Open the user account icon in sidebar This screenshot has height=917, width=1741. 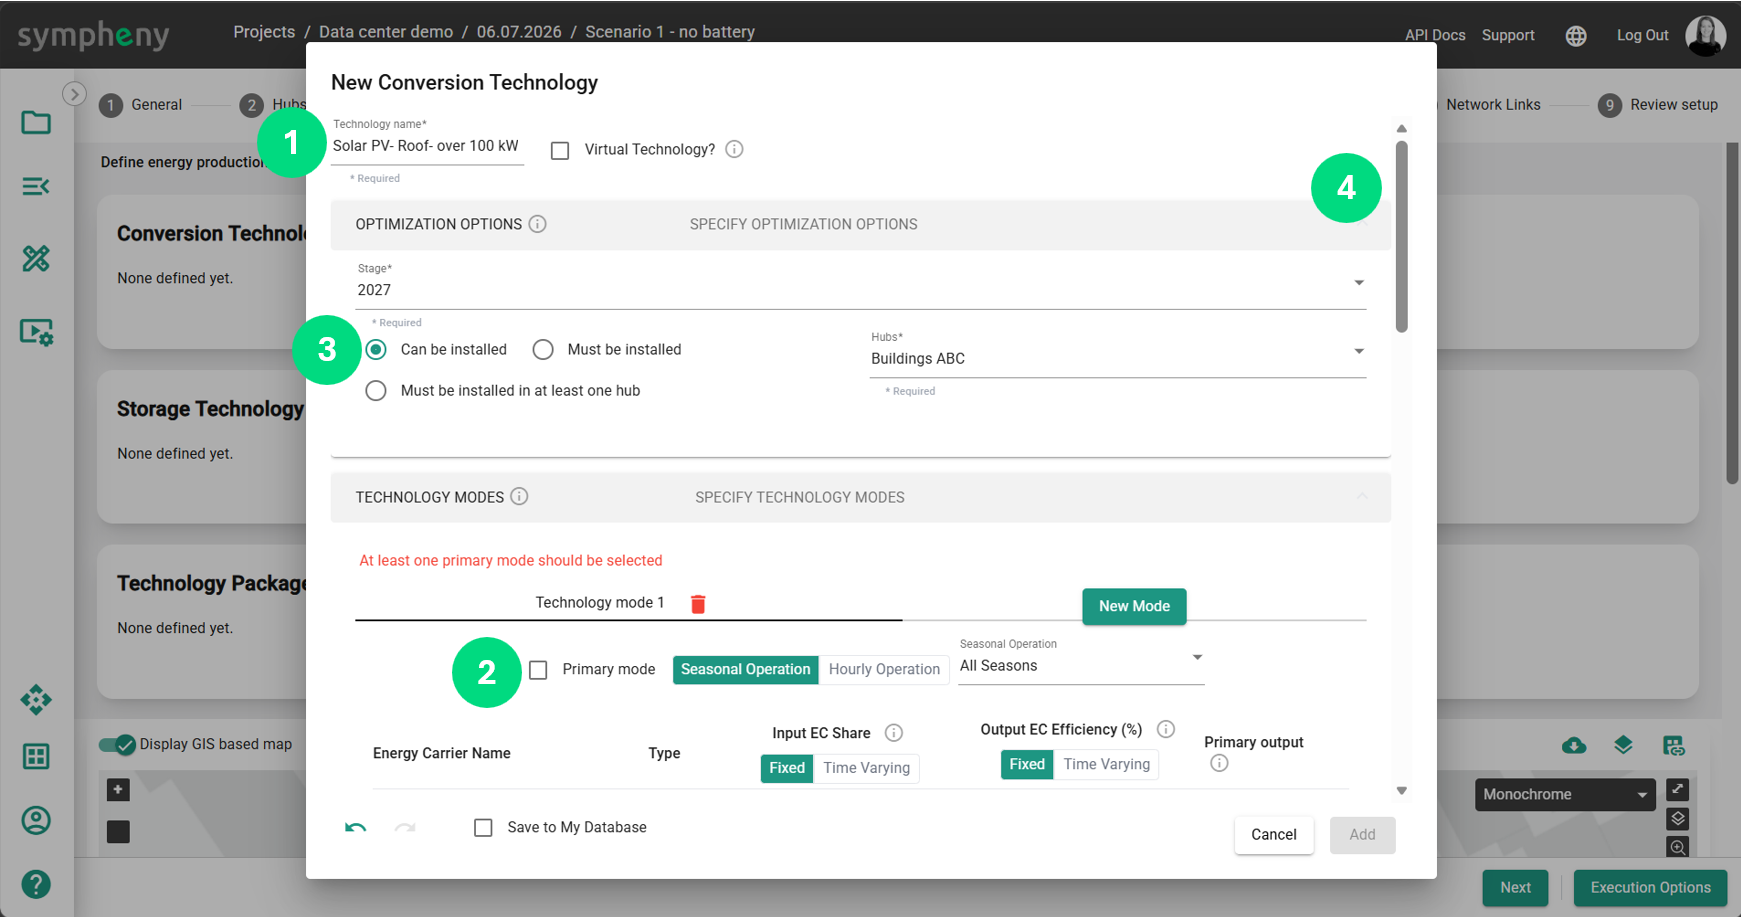tap(36, 820)
